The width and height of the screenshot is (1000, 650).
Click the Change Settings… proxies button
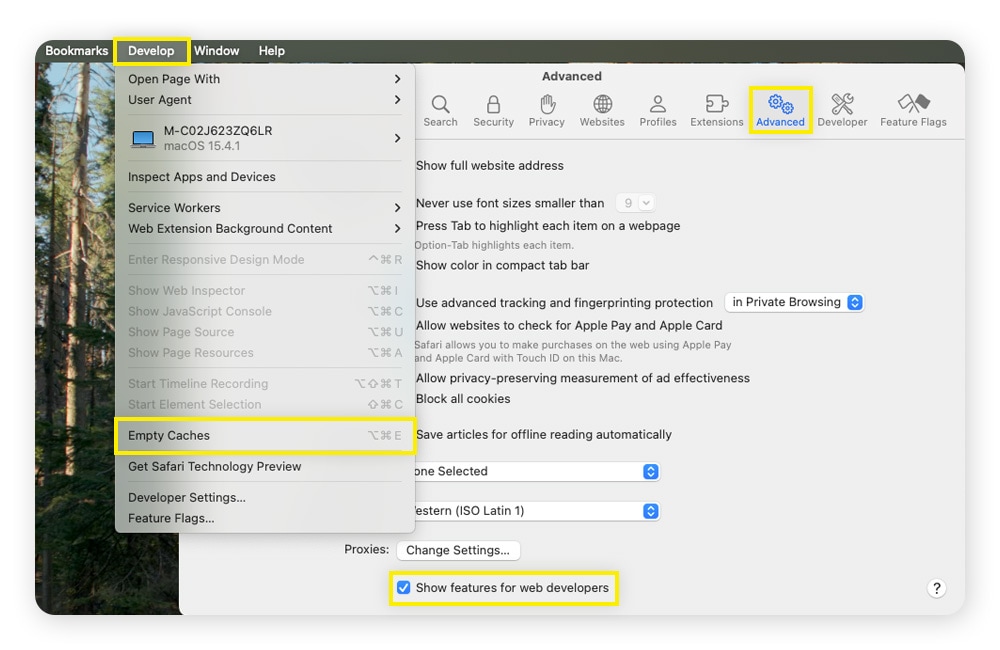click(x=458, y=550)
